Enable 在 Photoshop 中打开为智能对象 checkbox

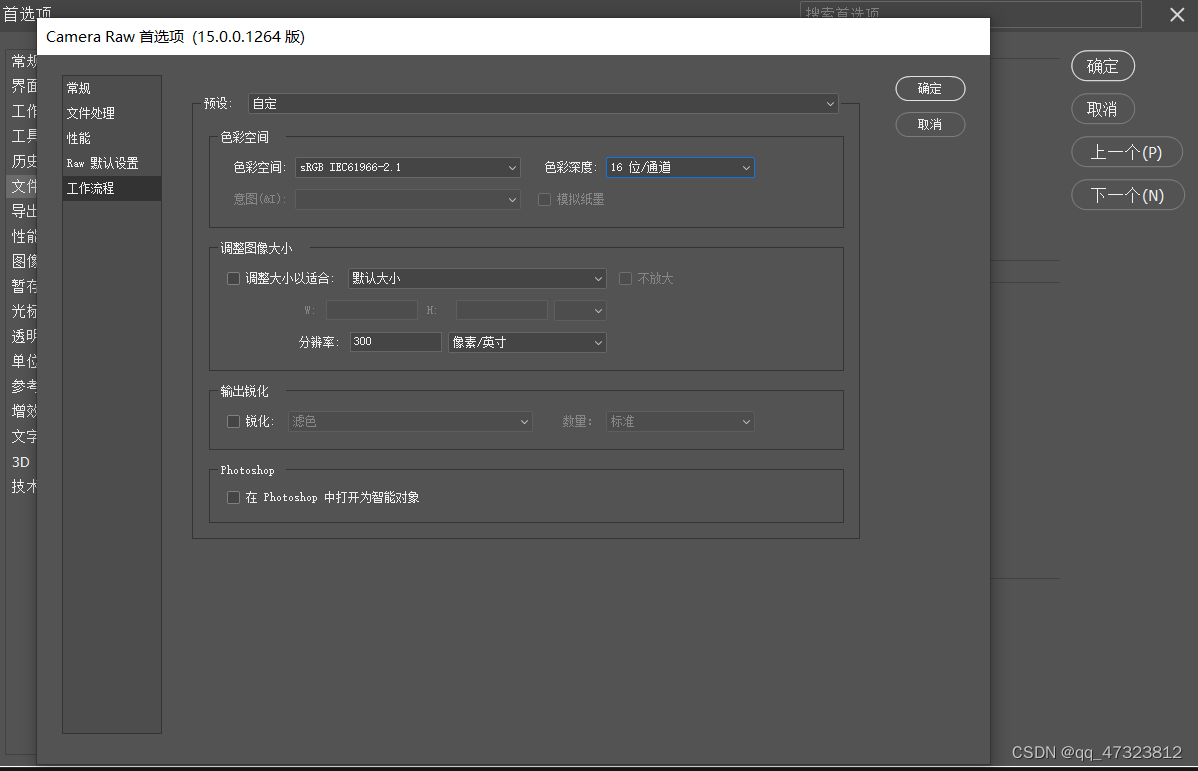point(234,497)
